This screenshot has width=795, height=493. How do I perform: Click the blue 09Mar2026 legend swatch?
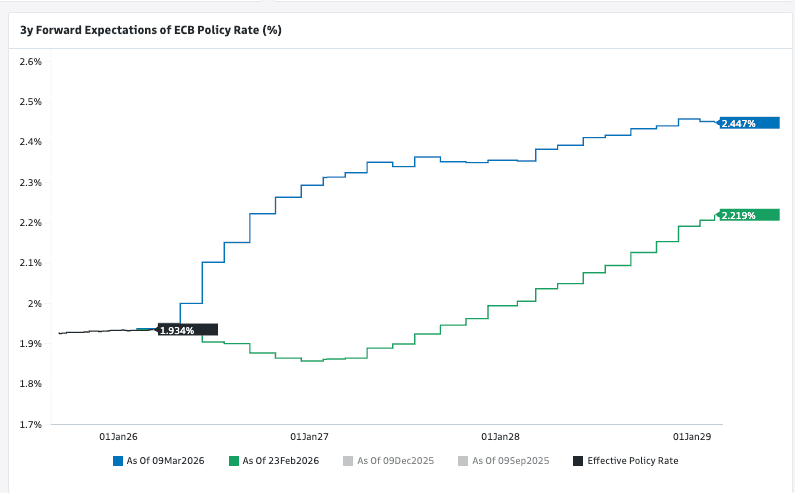118,461
